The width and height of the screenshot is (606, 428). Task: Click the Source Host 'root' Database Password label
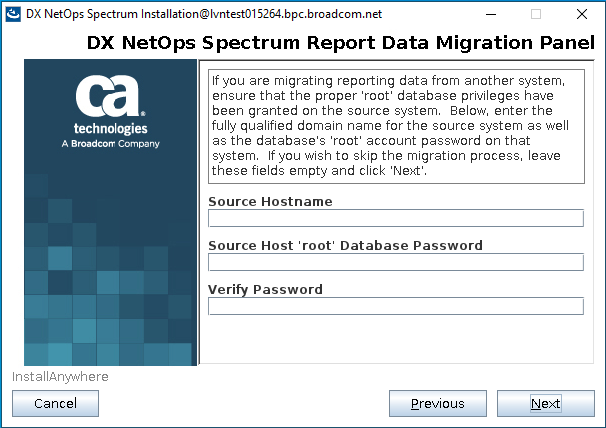345,246
